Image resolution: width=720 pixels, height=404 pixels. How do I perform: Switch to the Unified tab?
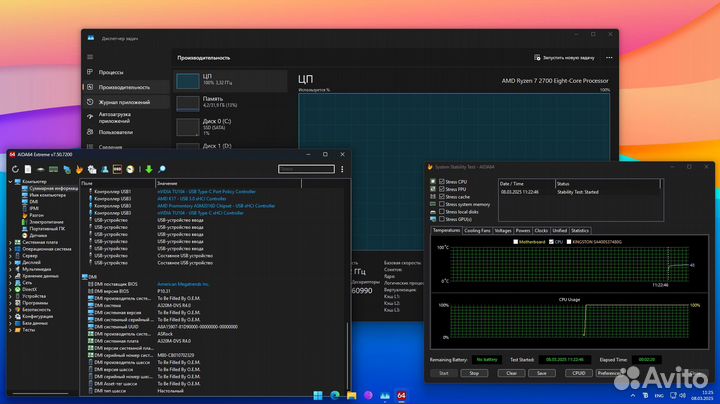tap(559, 231)
